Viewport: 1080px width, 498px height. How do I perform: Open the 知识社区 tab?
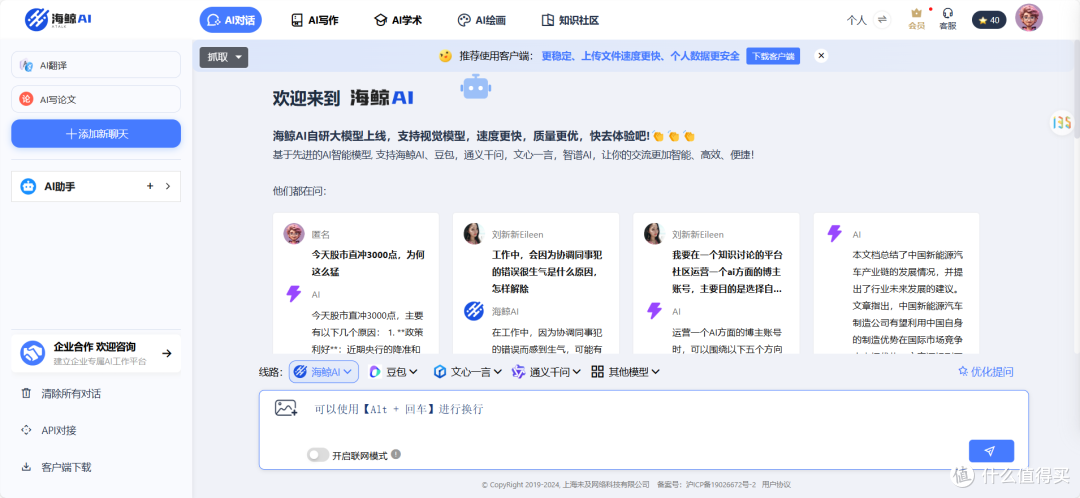[x=570, y=20]
